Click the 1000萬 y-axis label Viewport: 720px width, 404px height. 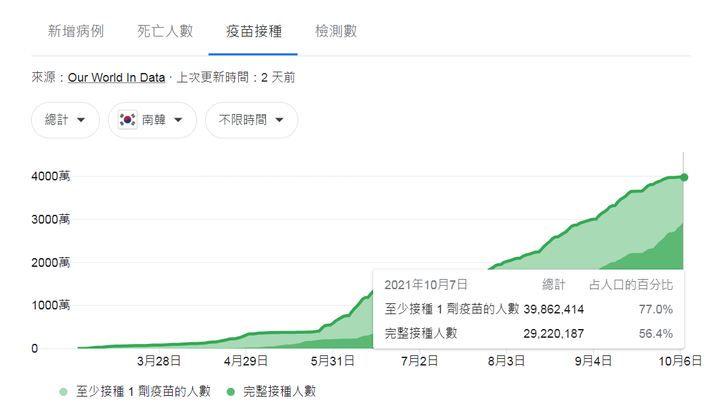pos(51,305)
